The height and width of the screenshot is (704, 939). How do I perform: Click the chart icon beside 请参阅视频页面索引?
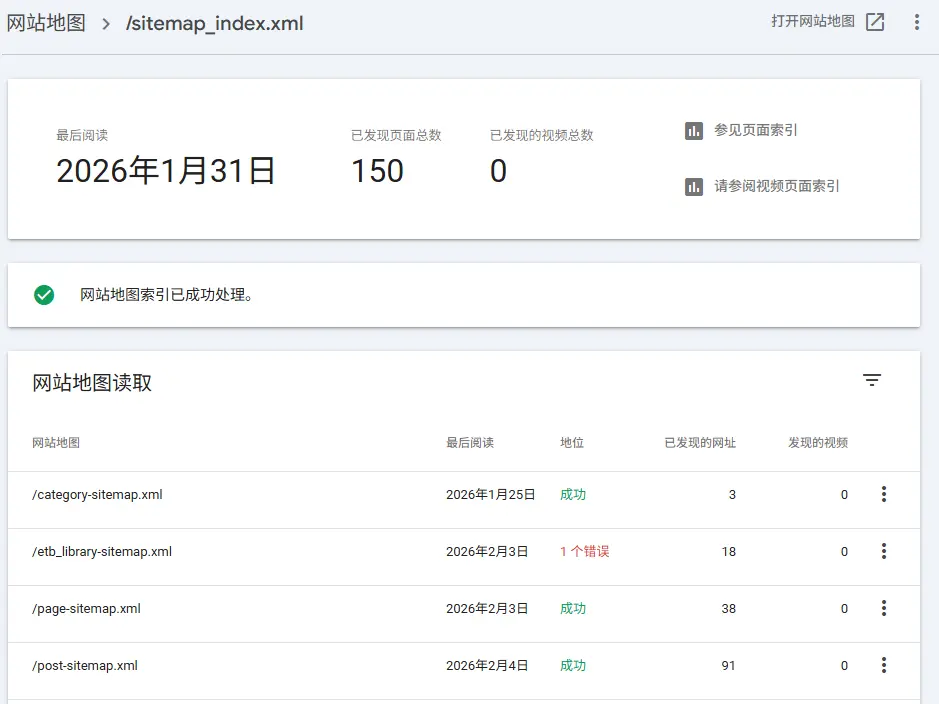(x=693, y=186)
